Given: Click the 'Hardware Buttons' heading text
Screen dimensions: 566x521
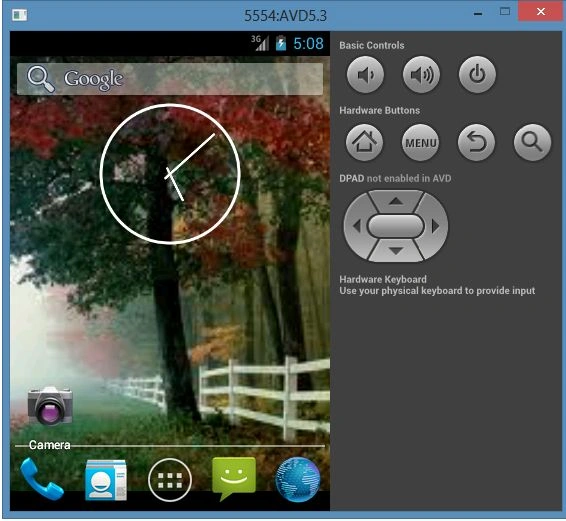Looking at the screenshot, I should [x=379, y=110].
